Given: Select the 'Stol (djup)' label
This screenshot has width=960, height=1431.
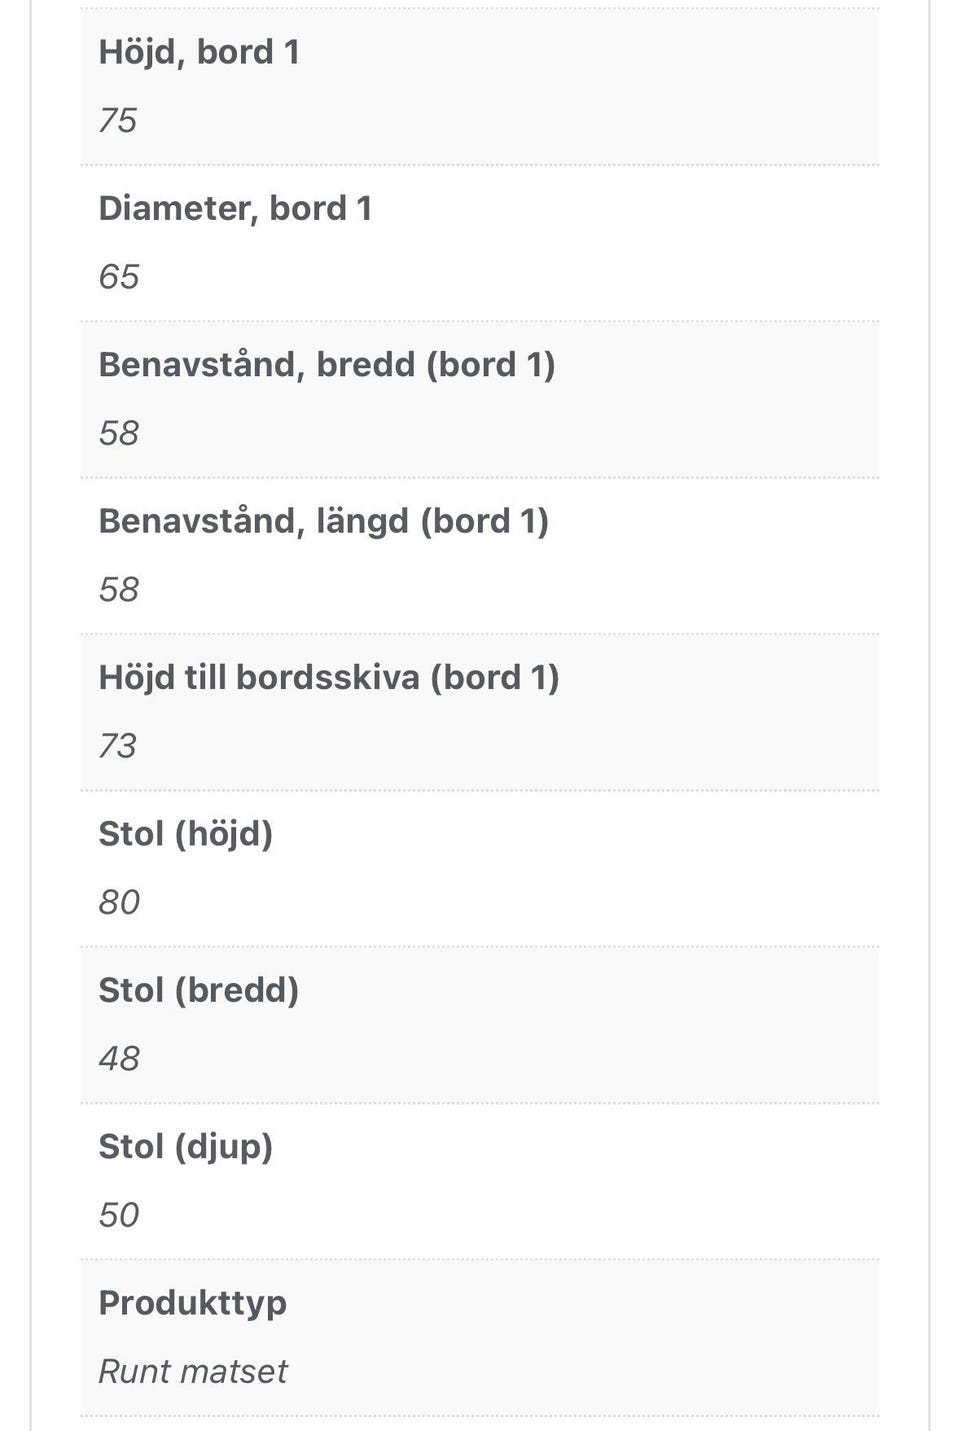Looking at the screenshot, I should pos(186,1147).
